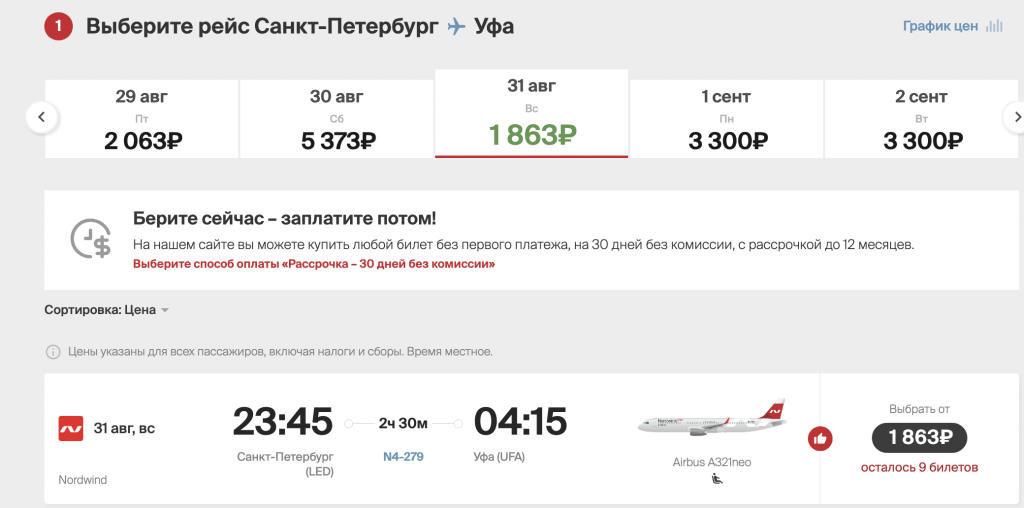Select the 29 авг date tab

pos(142,119)
